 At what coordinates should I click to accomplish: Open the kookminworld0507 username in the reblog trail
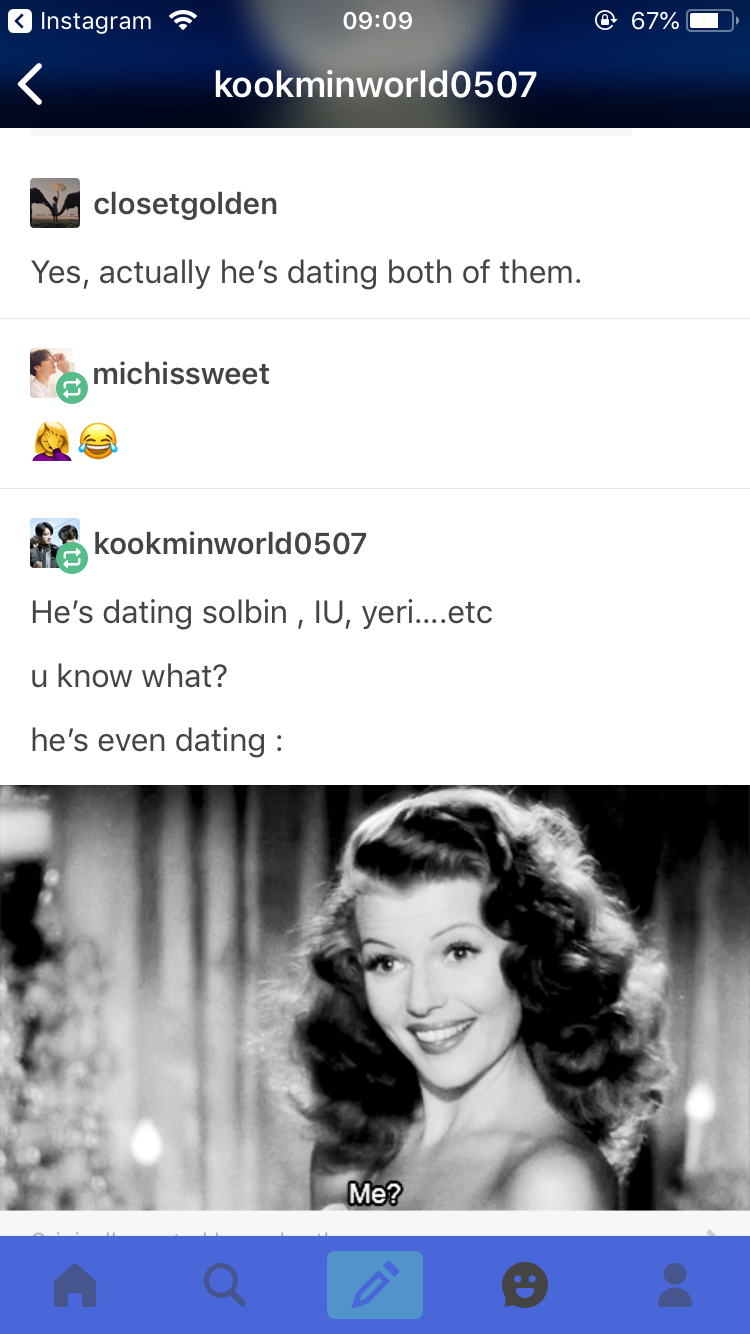tap(230, 544)
